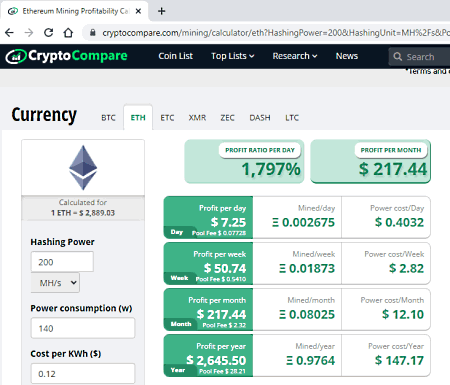This screenshot has height=385, width=450.
Task: Switch to the BTC currency tab
Action: (108, 118)
